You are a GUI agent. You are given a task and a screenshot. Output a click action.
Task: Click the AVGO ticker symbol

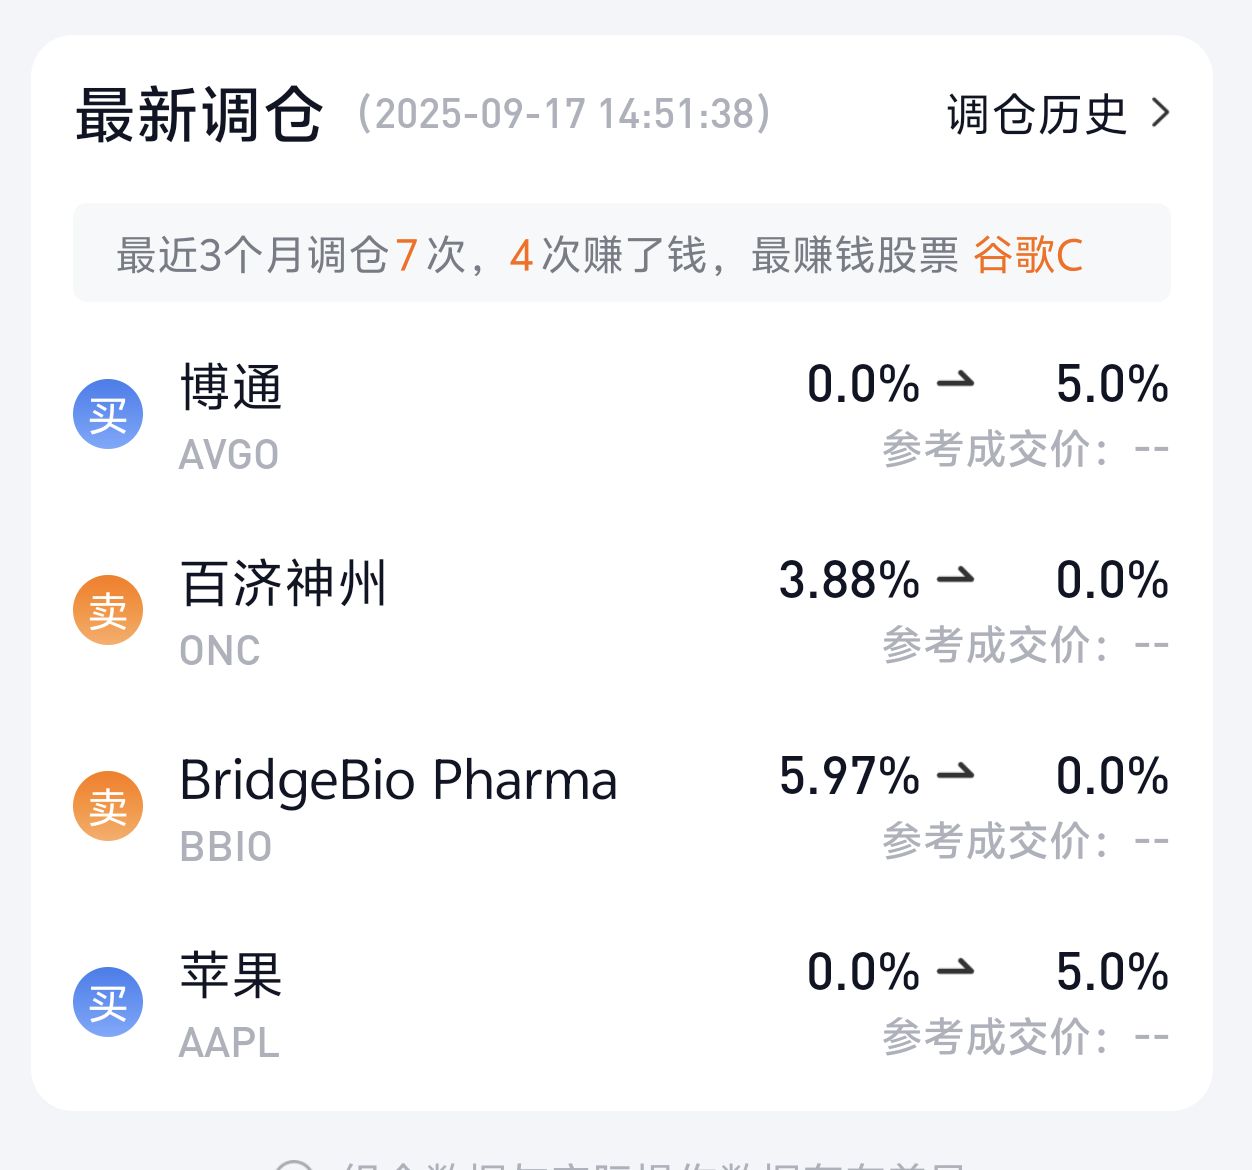pos(228,455)
